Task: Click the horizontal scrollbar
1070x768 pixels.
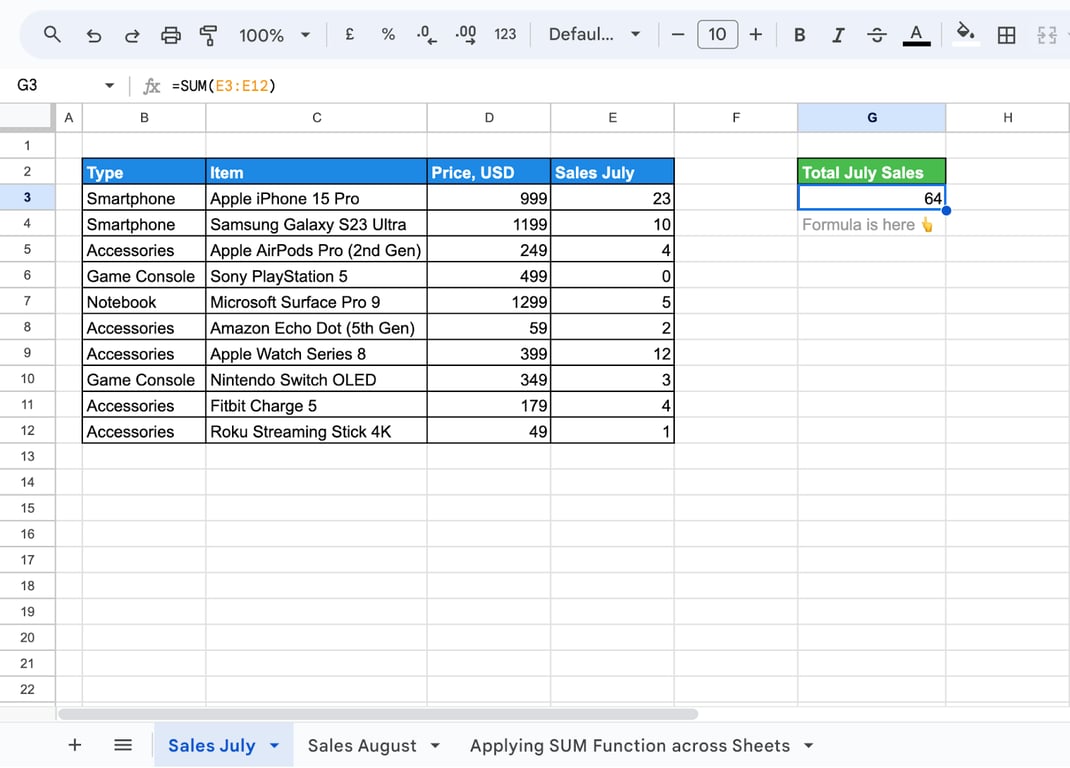Action: click(378, 714)
